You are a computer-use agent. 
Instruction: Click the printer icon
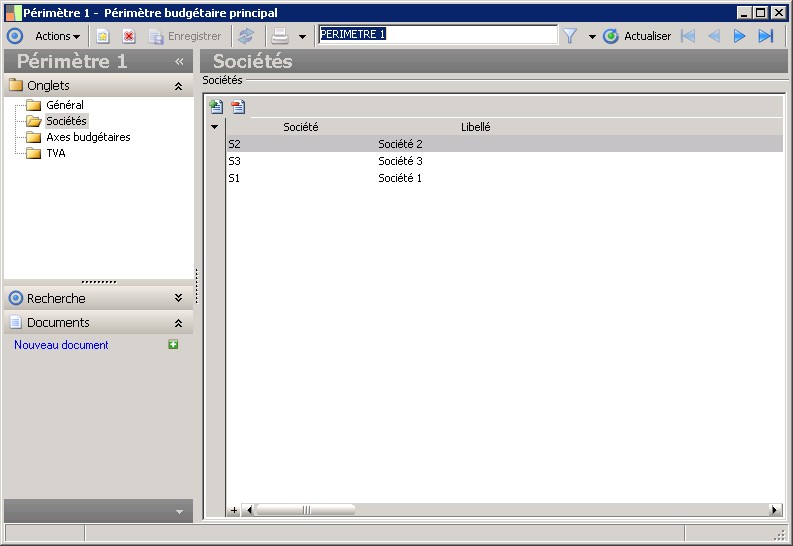(280, 36)
